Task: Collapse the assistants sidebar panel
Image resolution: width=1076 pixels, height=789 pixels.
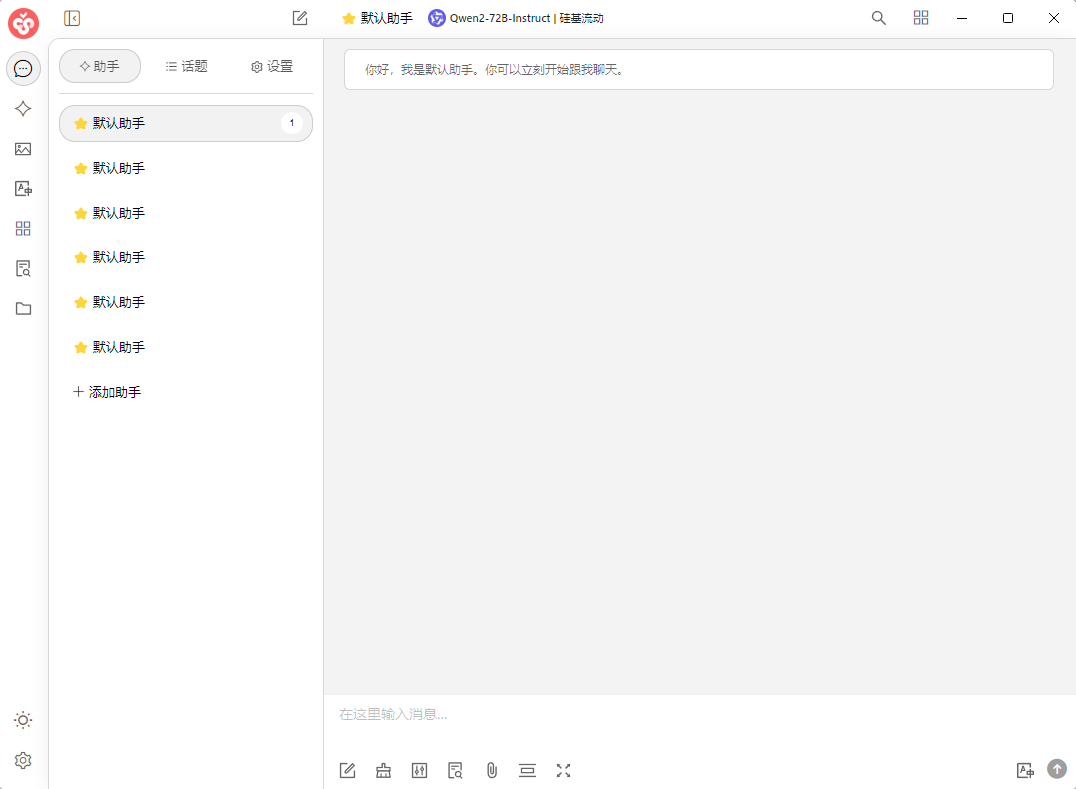Action: [72, 18]
